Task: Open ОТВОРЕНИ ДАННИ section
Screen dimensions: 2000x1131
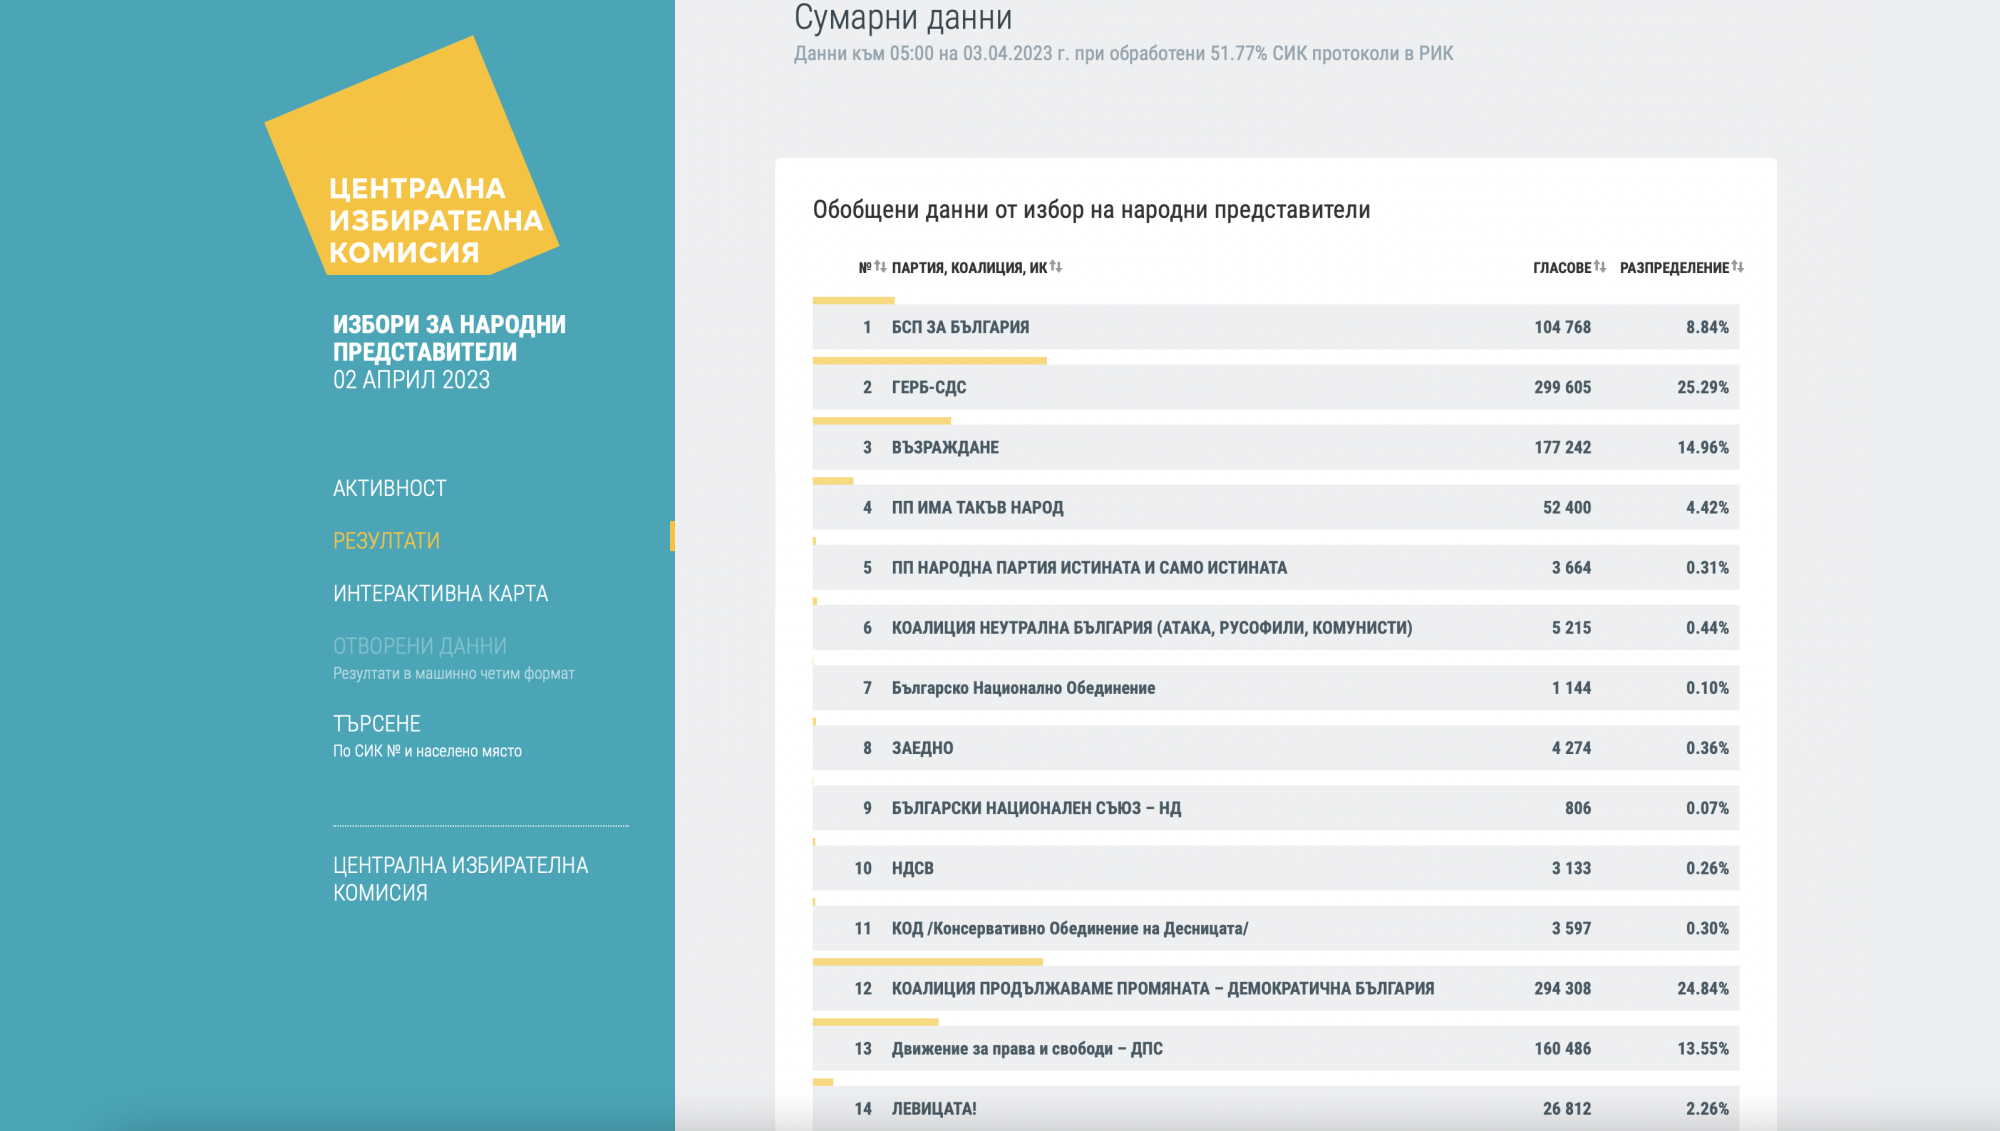Action: tap(419, 646)
